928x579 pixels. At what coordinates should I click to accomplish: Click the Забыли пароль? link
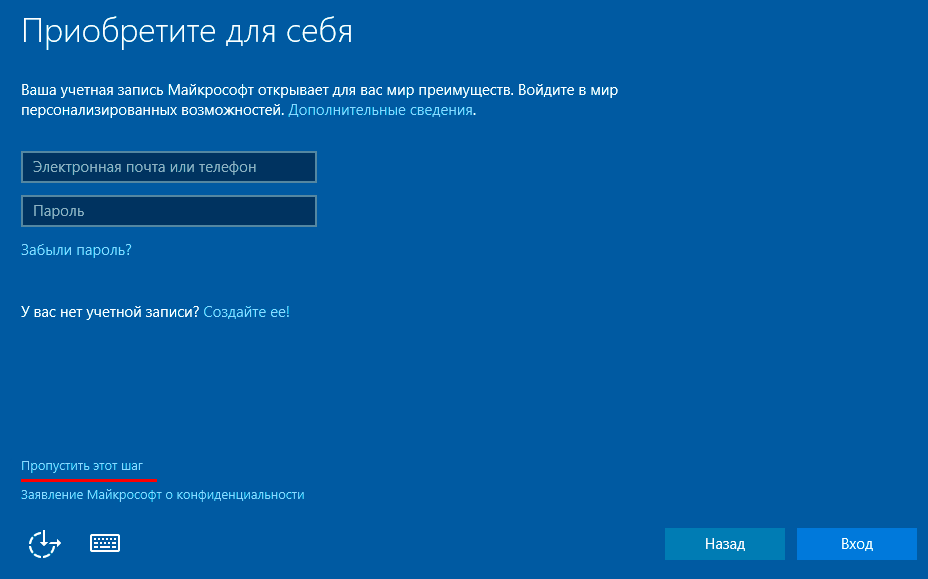coord(76,250)
